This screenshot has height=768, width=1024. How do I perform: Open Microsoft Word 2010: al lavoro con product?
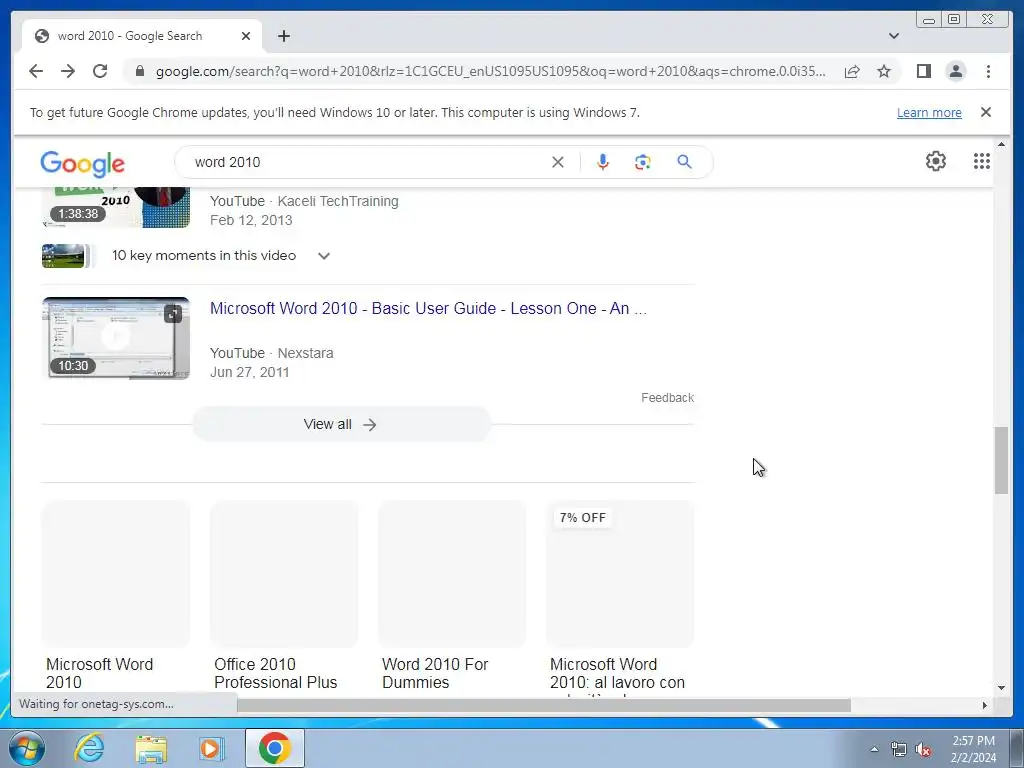pyautogui.click(x=620, y=598)
